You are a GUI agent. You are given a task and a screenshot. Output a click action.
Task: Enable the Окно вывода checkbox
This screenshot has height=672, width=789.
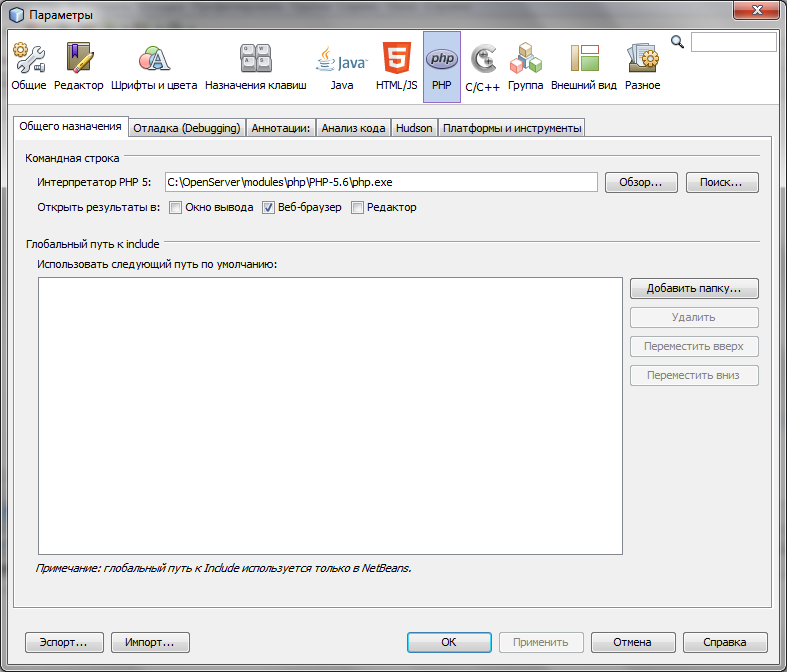coord(175,208)
